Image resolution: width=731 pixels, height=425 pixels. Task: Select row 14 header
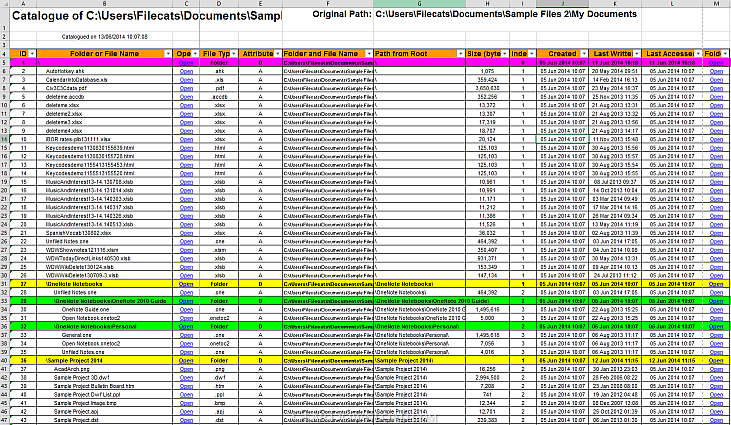click(x=6, y=137)
